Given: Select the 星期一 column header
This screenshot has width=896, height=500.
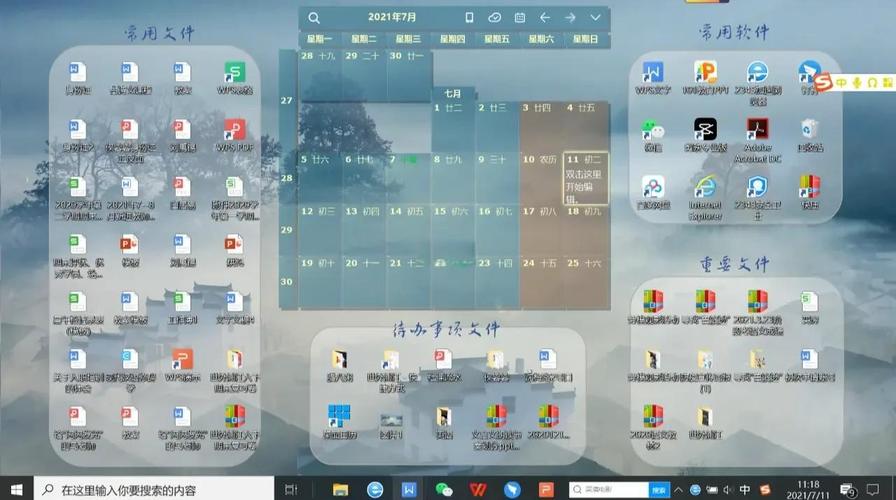Looking at the screenshot, I should click(x=321, y=39).
